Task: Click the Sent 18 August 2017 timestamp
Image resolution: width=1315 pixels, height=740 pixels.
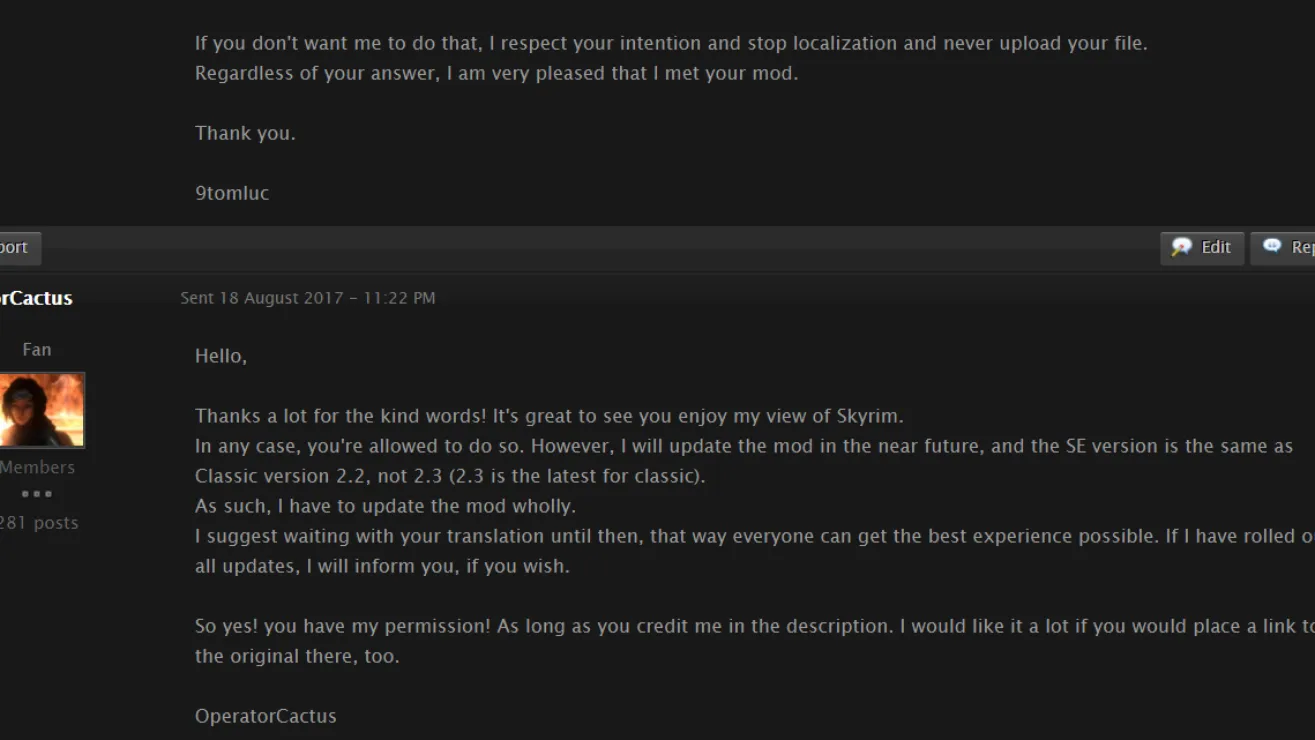Action: (308, 298)
